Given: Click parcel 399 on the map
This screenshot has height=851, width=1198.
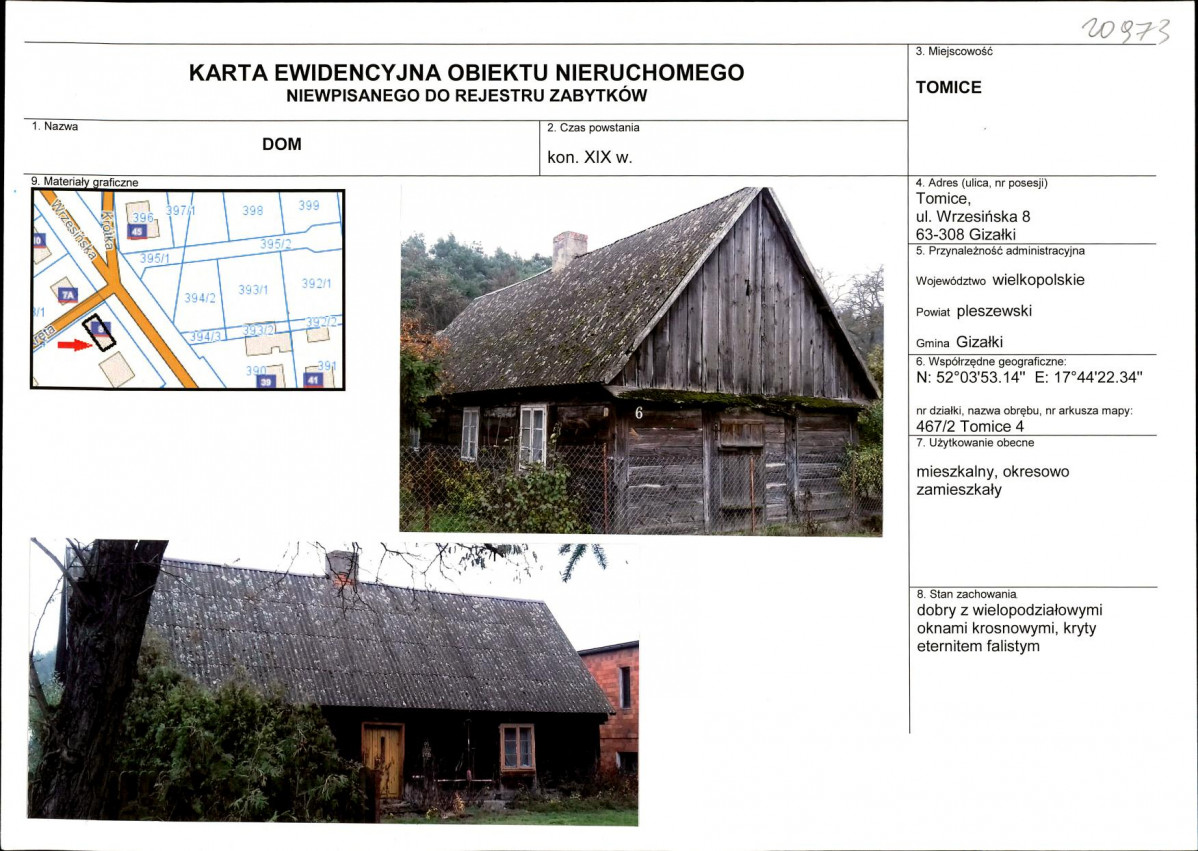Looking at the screenshot, I should [309, 205].
